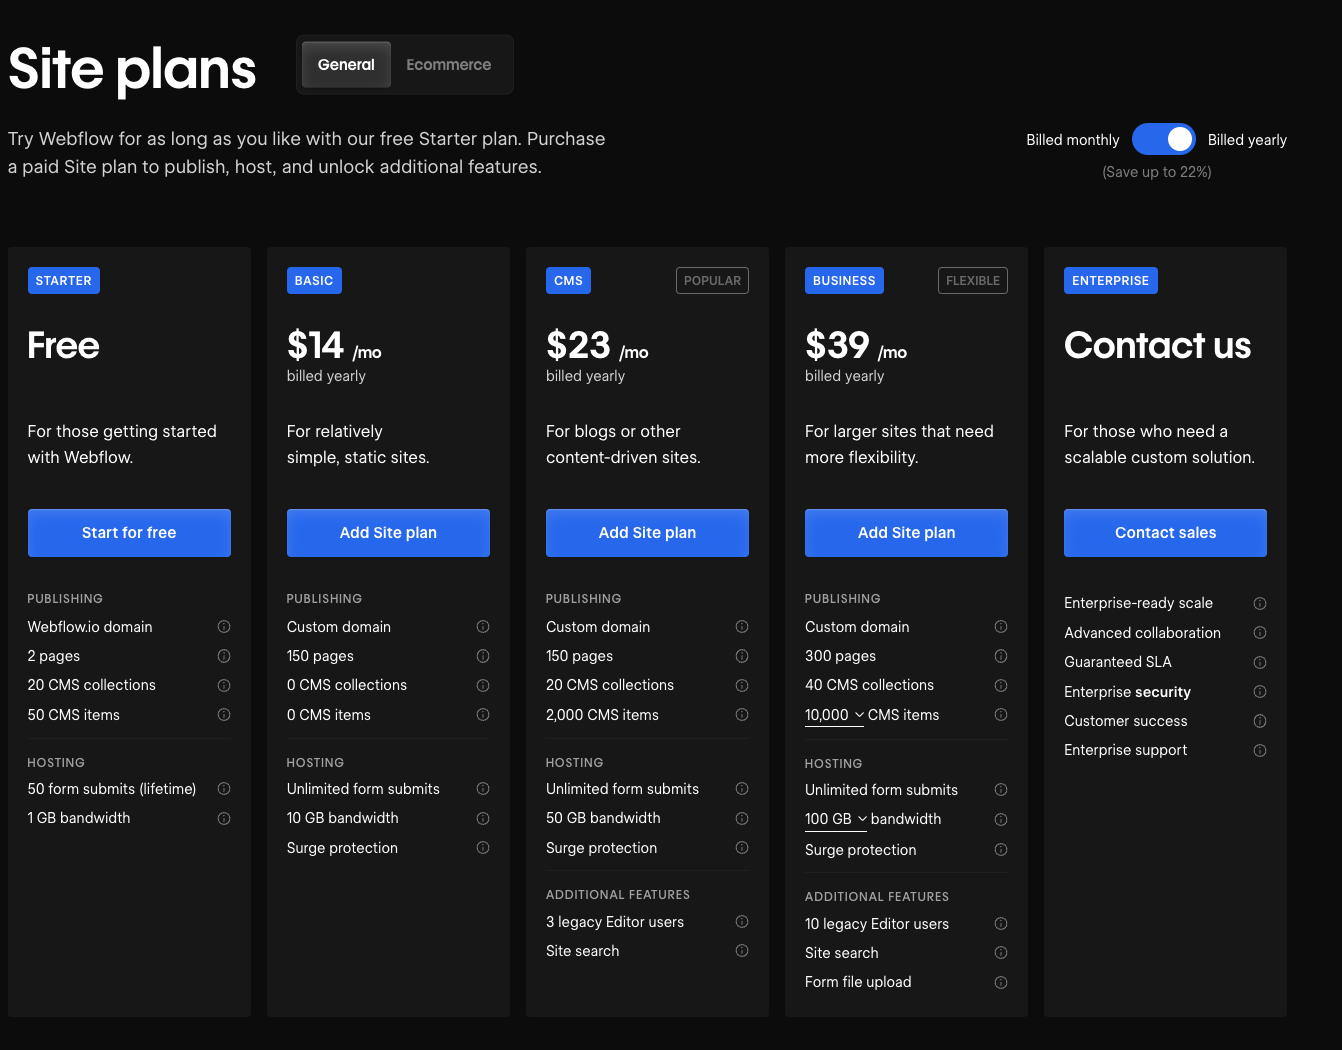Image resolution: width=1342 pixels, height=1050 pixels.
Task: Show info for 0 CMS items
Action: tap(483, 715)
